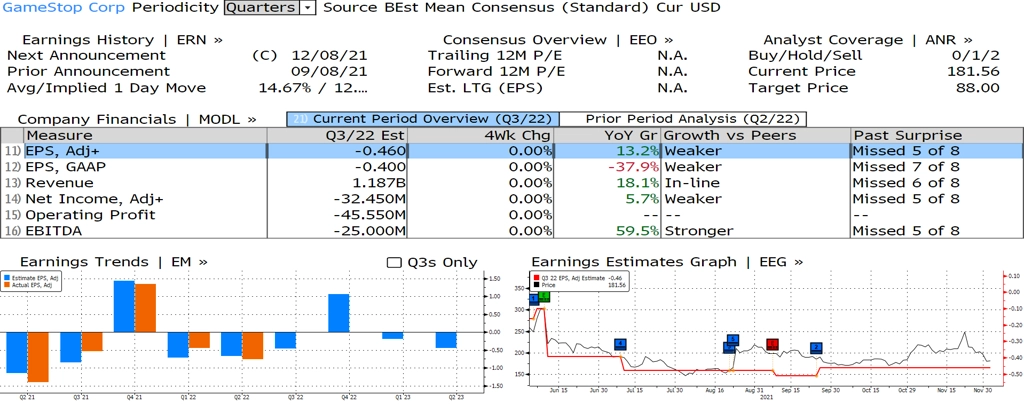Open Earnings History ERN link
This screenshot has height=404, width=1024.
click(x=122, y=40)
